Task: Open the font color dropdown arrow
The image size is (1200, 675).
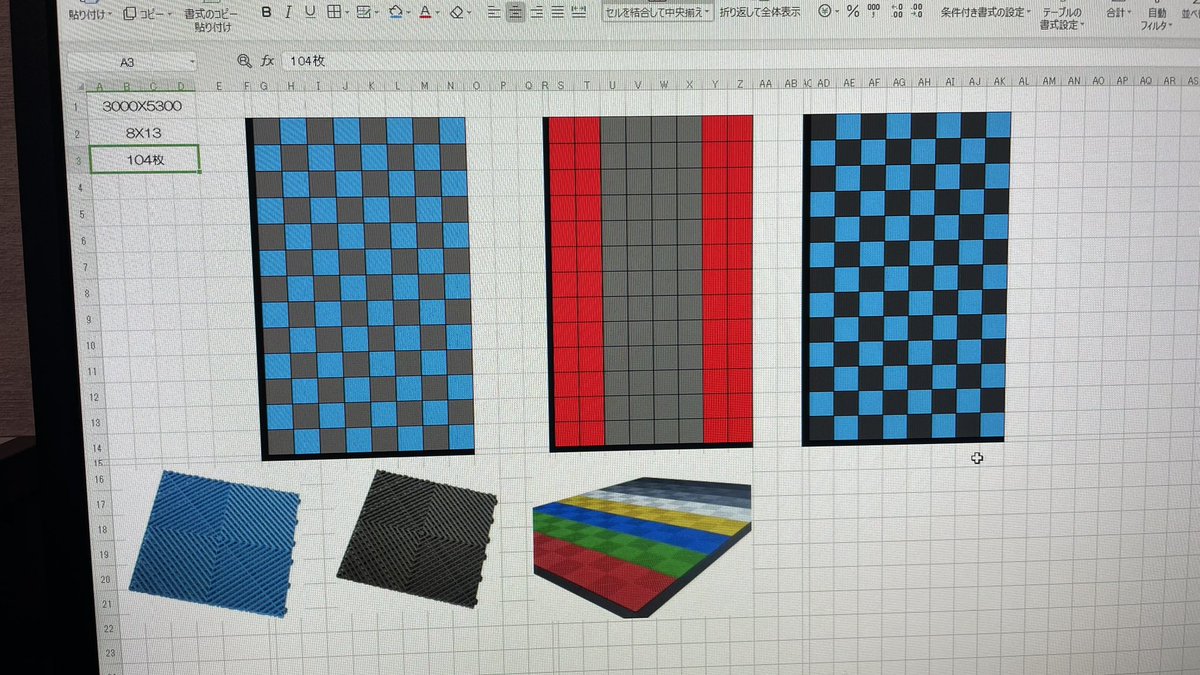Action: 438,13
